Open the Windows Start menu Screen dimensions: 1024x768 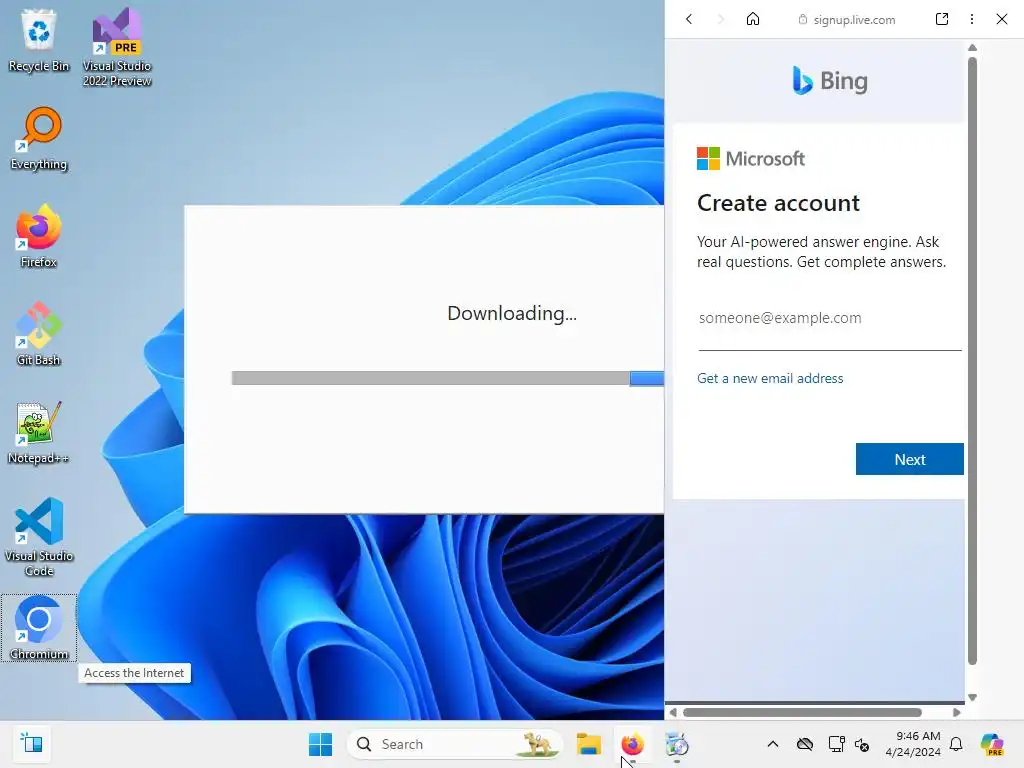320,744
